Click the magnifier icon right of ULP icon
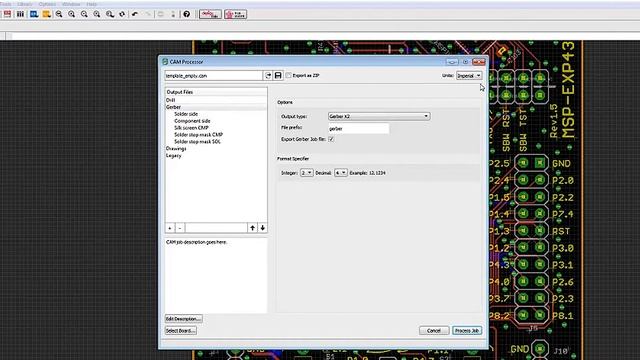Image resolution: width=640 pixels, height=360 pixels. [59, 14]
